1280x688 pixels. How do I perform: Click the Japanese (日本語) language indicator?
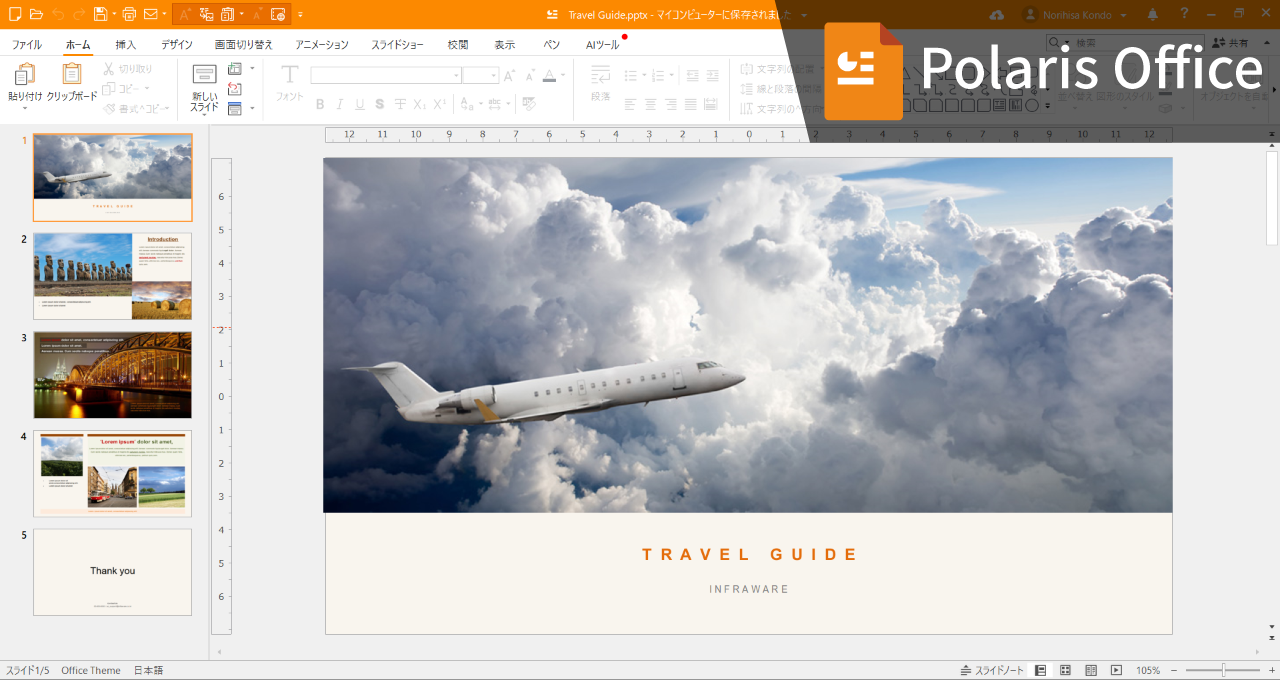(148, 670)
